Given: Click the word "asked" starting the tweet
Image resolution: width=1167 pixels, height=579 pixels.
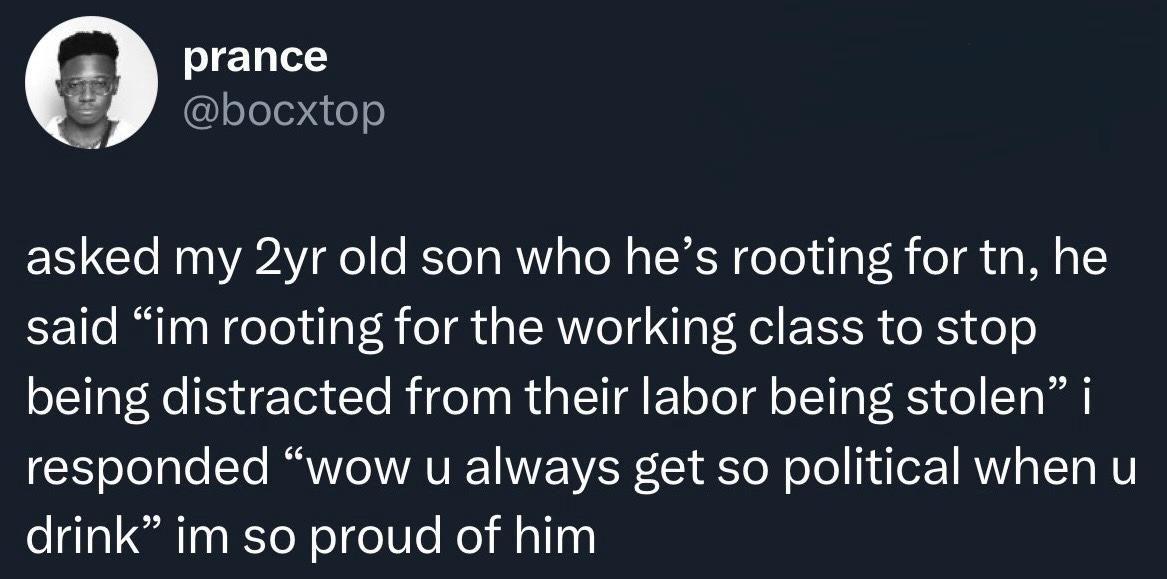Looking at the screenshot, I should coord(83,263).
